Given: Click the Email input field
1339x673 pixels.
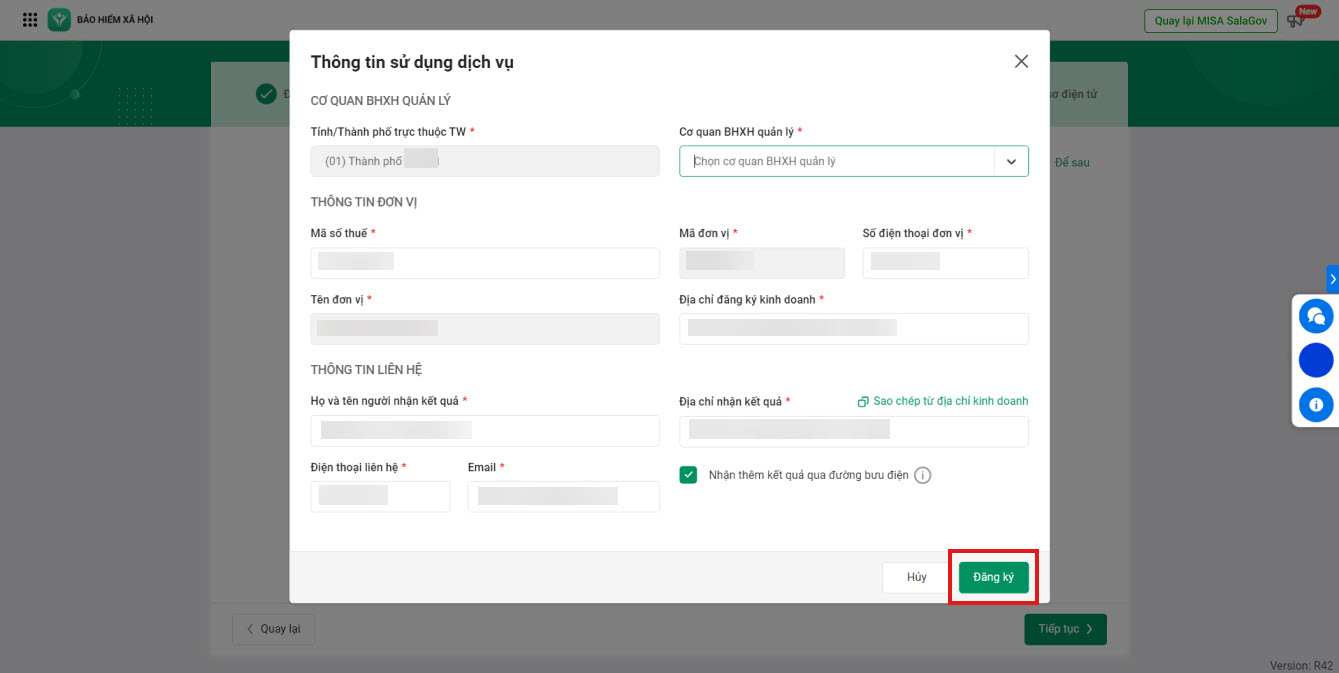Looking at the screenshot, I should tap(563, 497).
